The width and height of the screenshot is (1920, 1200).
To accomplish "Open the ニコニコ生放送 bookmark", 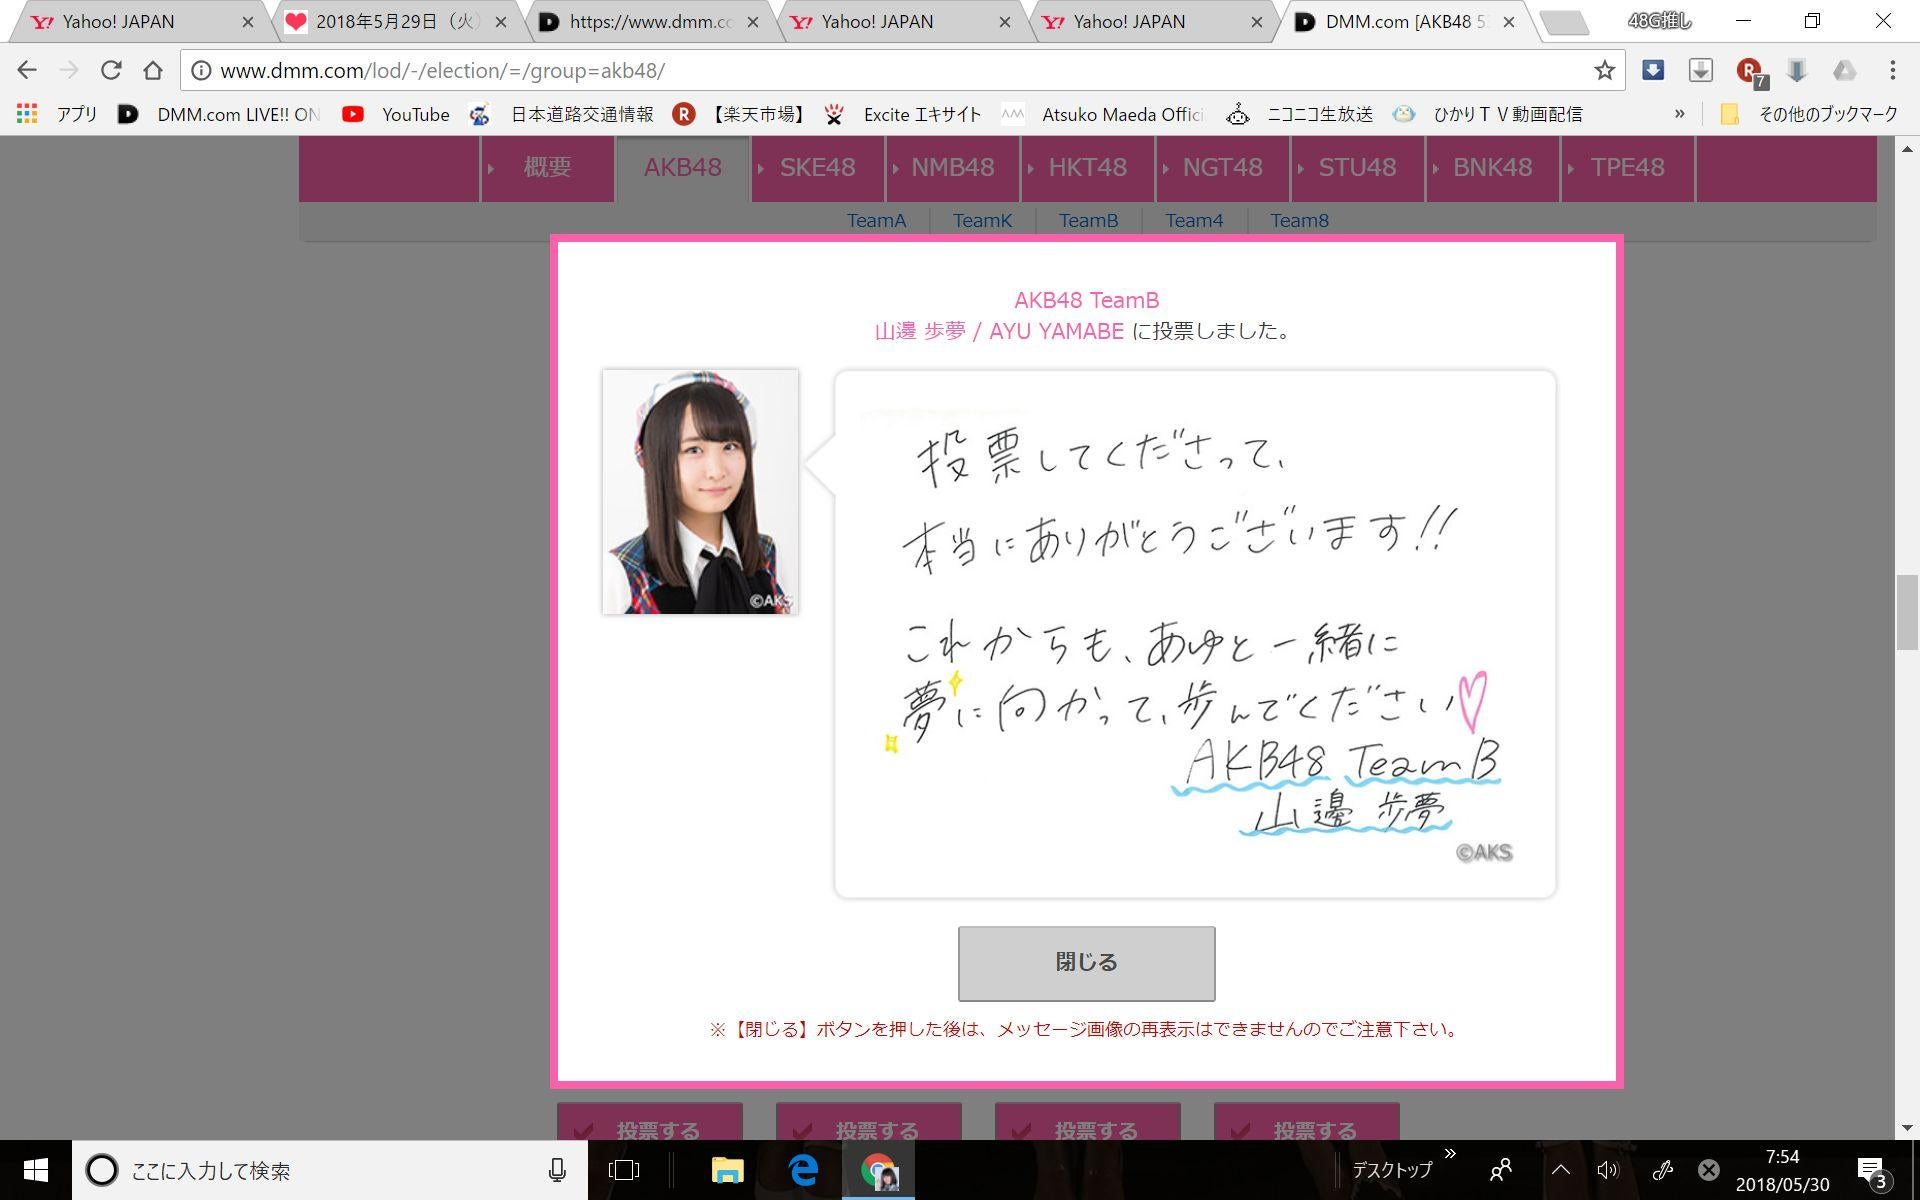I will [1300, 114].
